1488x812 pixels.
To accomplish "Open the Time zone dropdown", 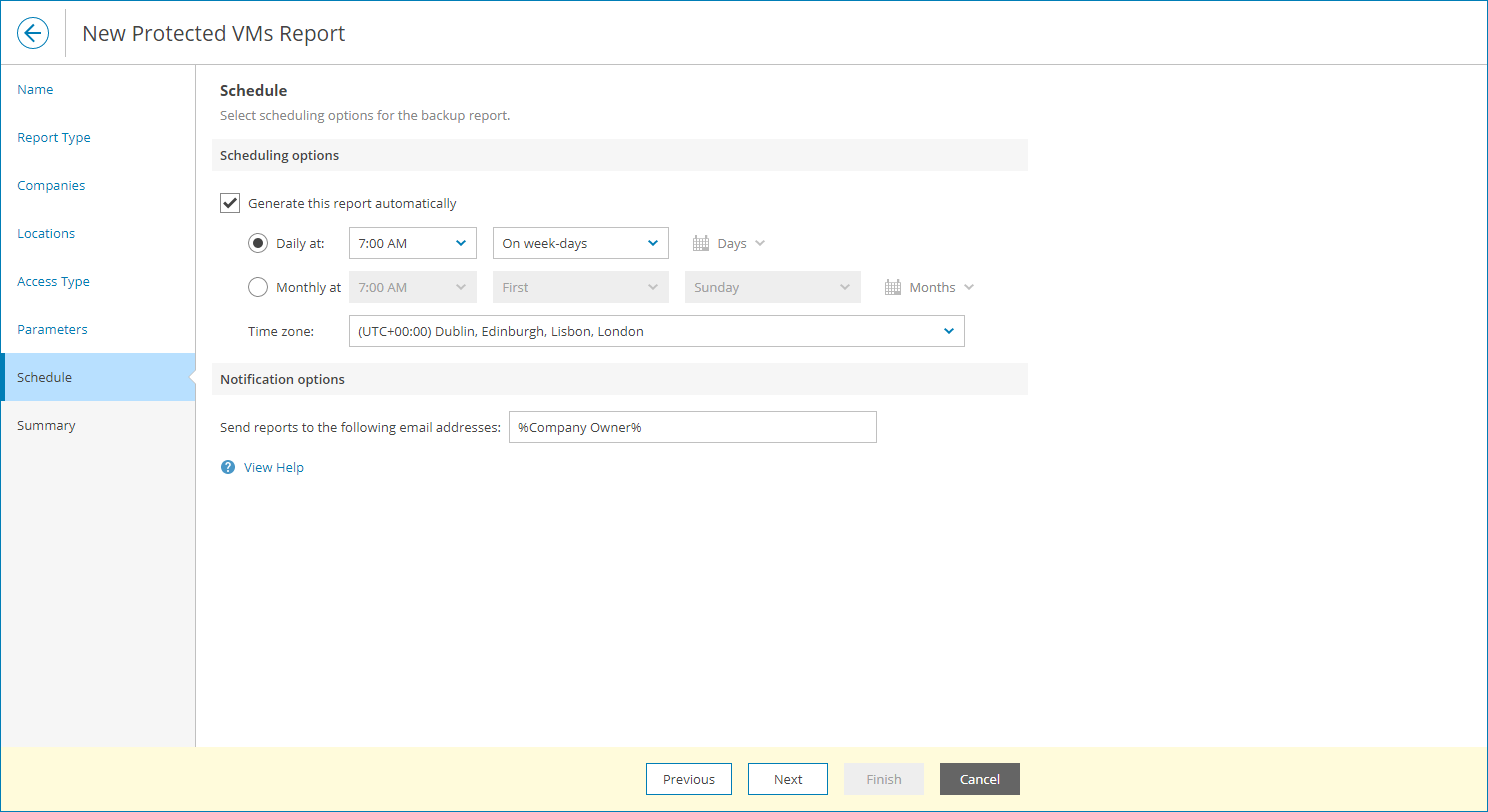I will click(x=656, y=331).
